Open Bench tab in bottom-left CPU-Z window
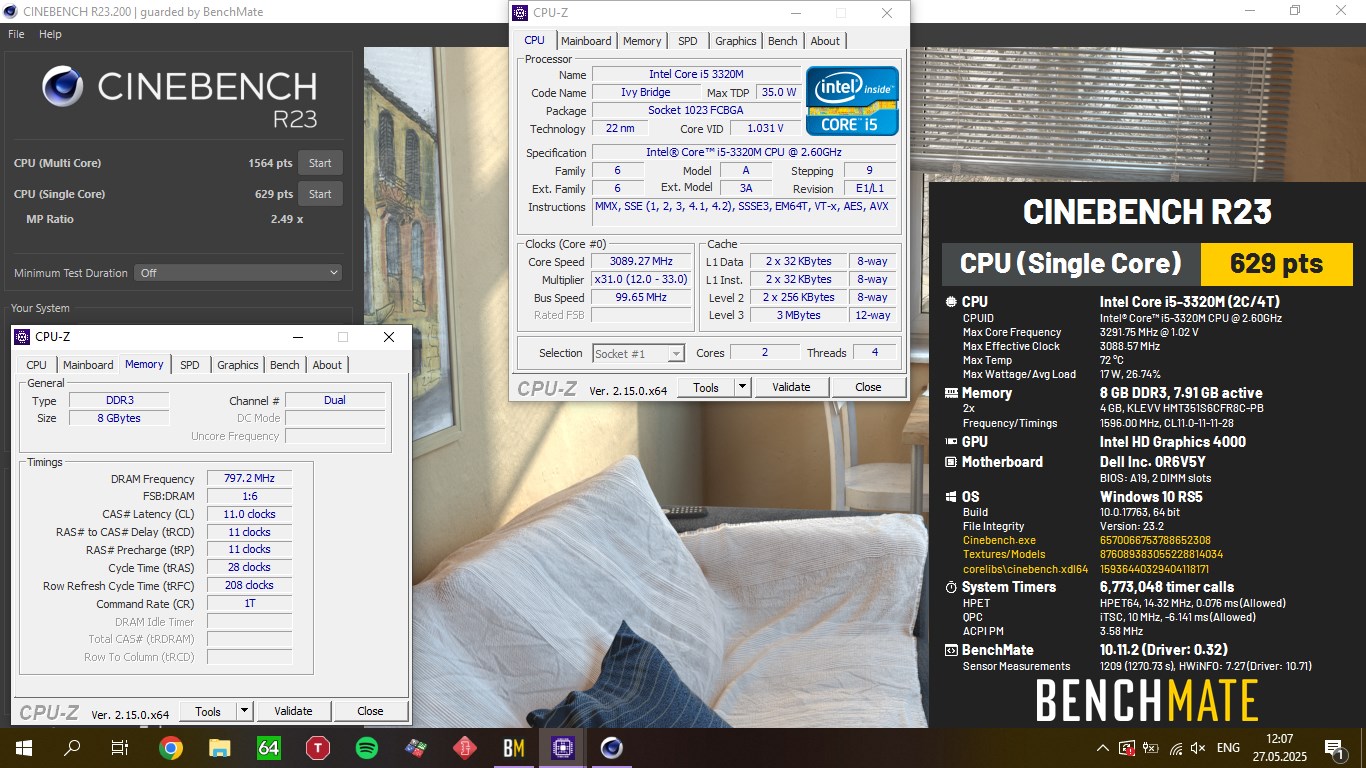 click(x=285, y=365)
